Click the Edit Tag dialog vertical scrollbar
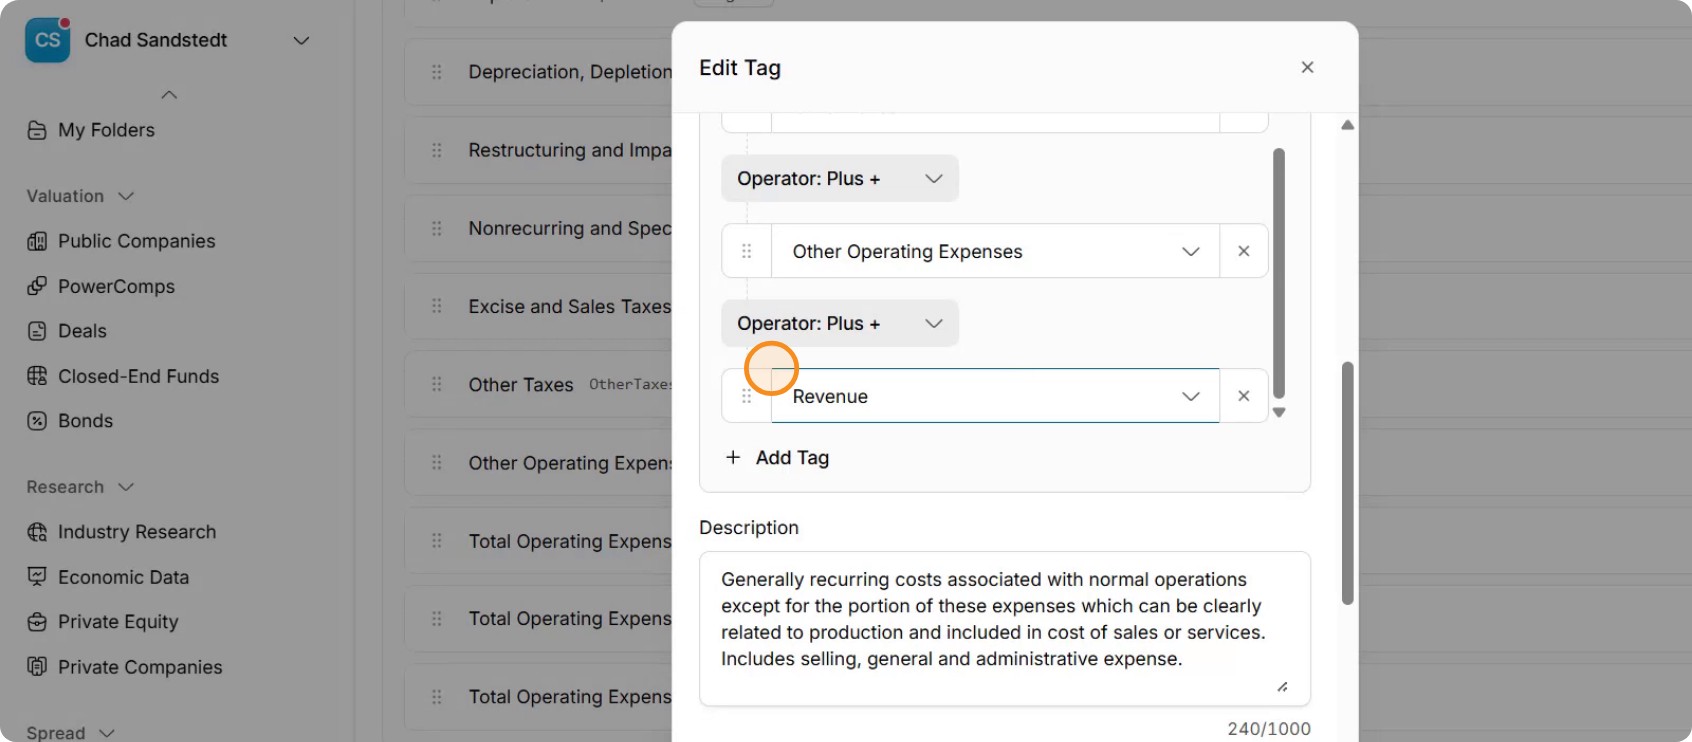Image resolution: width=1692 pixels, height=742 pixels. click(x=1347, y=483)
